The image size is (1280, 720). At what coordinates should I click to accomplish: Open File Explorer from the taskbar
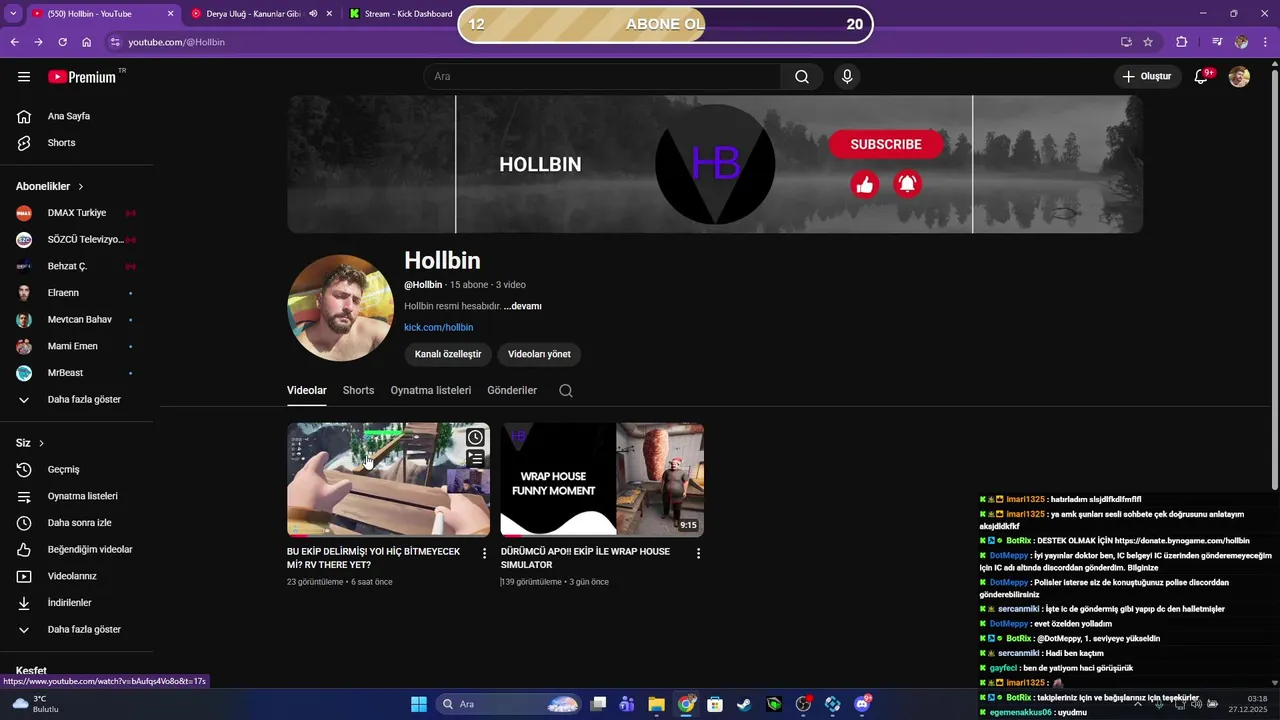[x=656, y=704]
